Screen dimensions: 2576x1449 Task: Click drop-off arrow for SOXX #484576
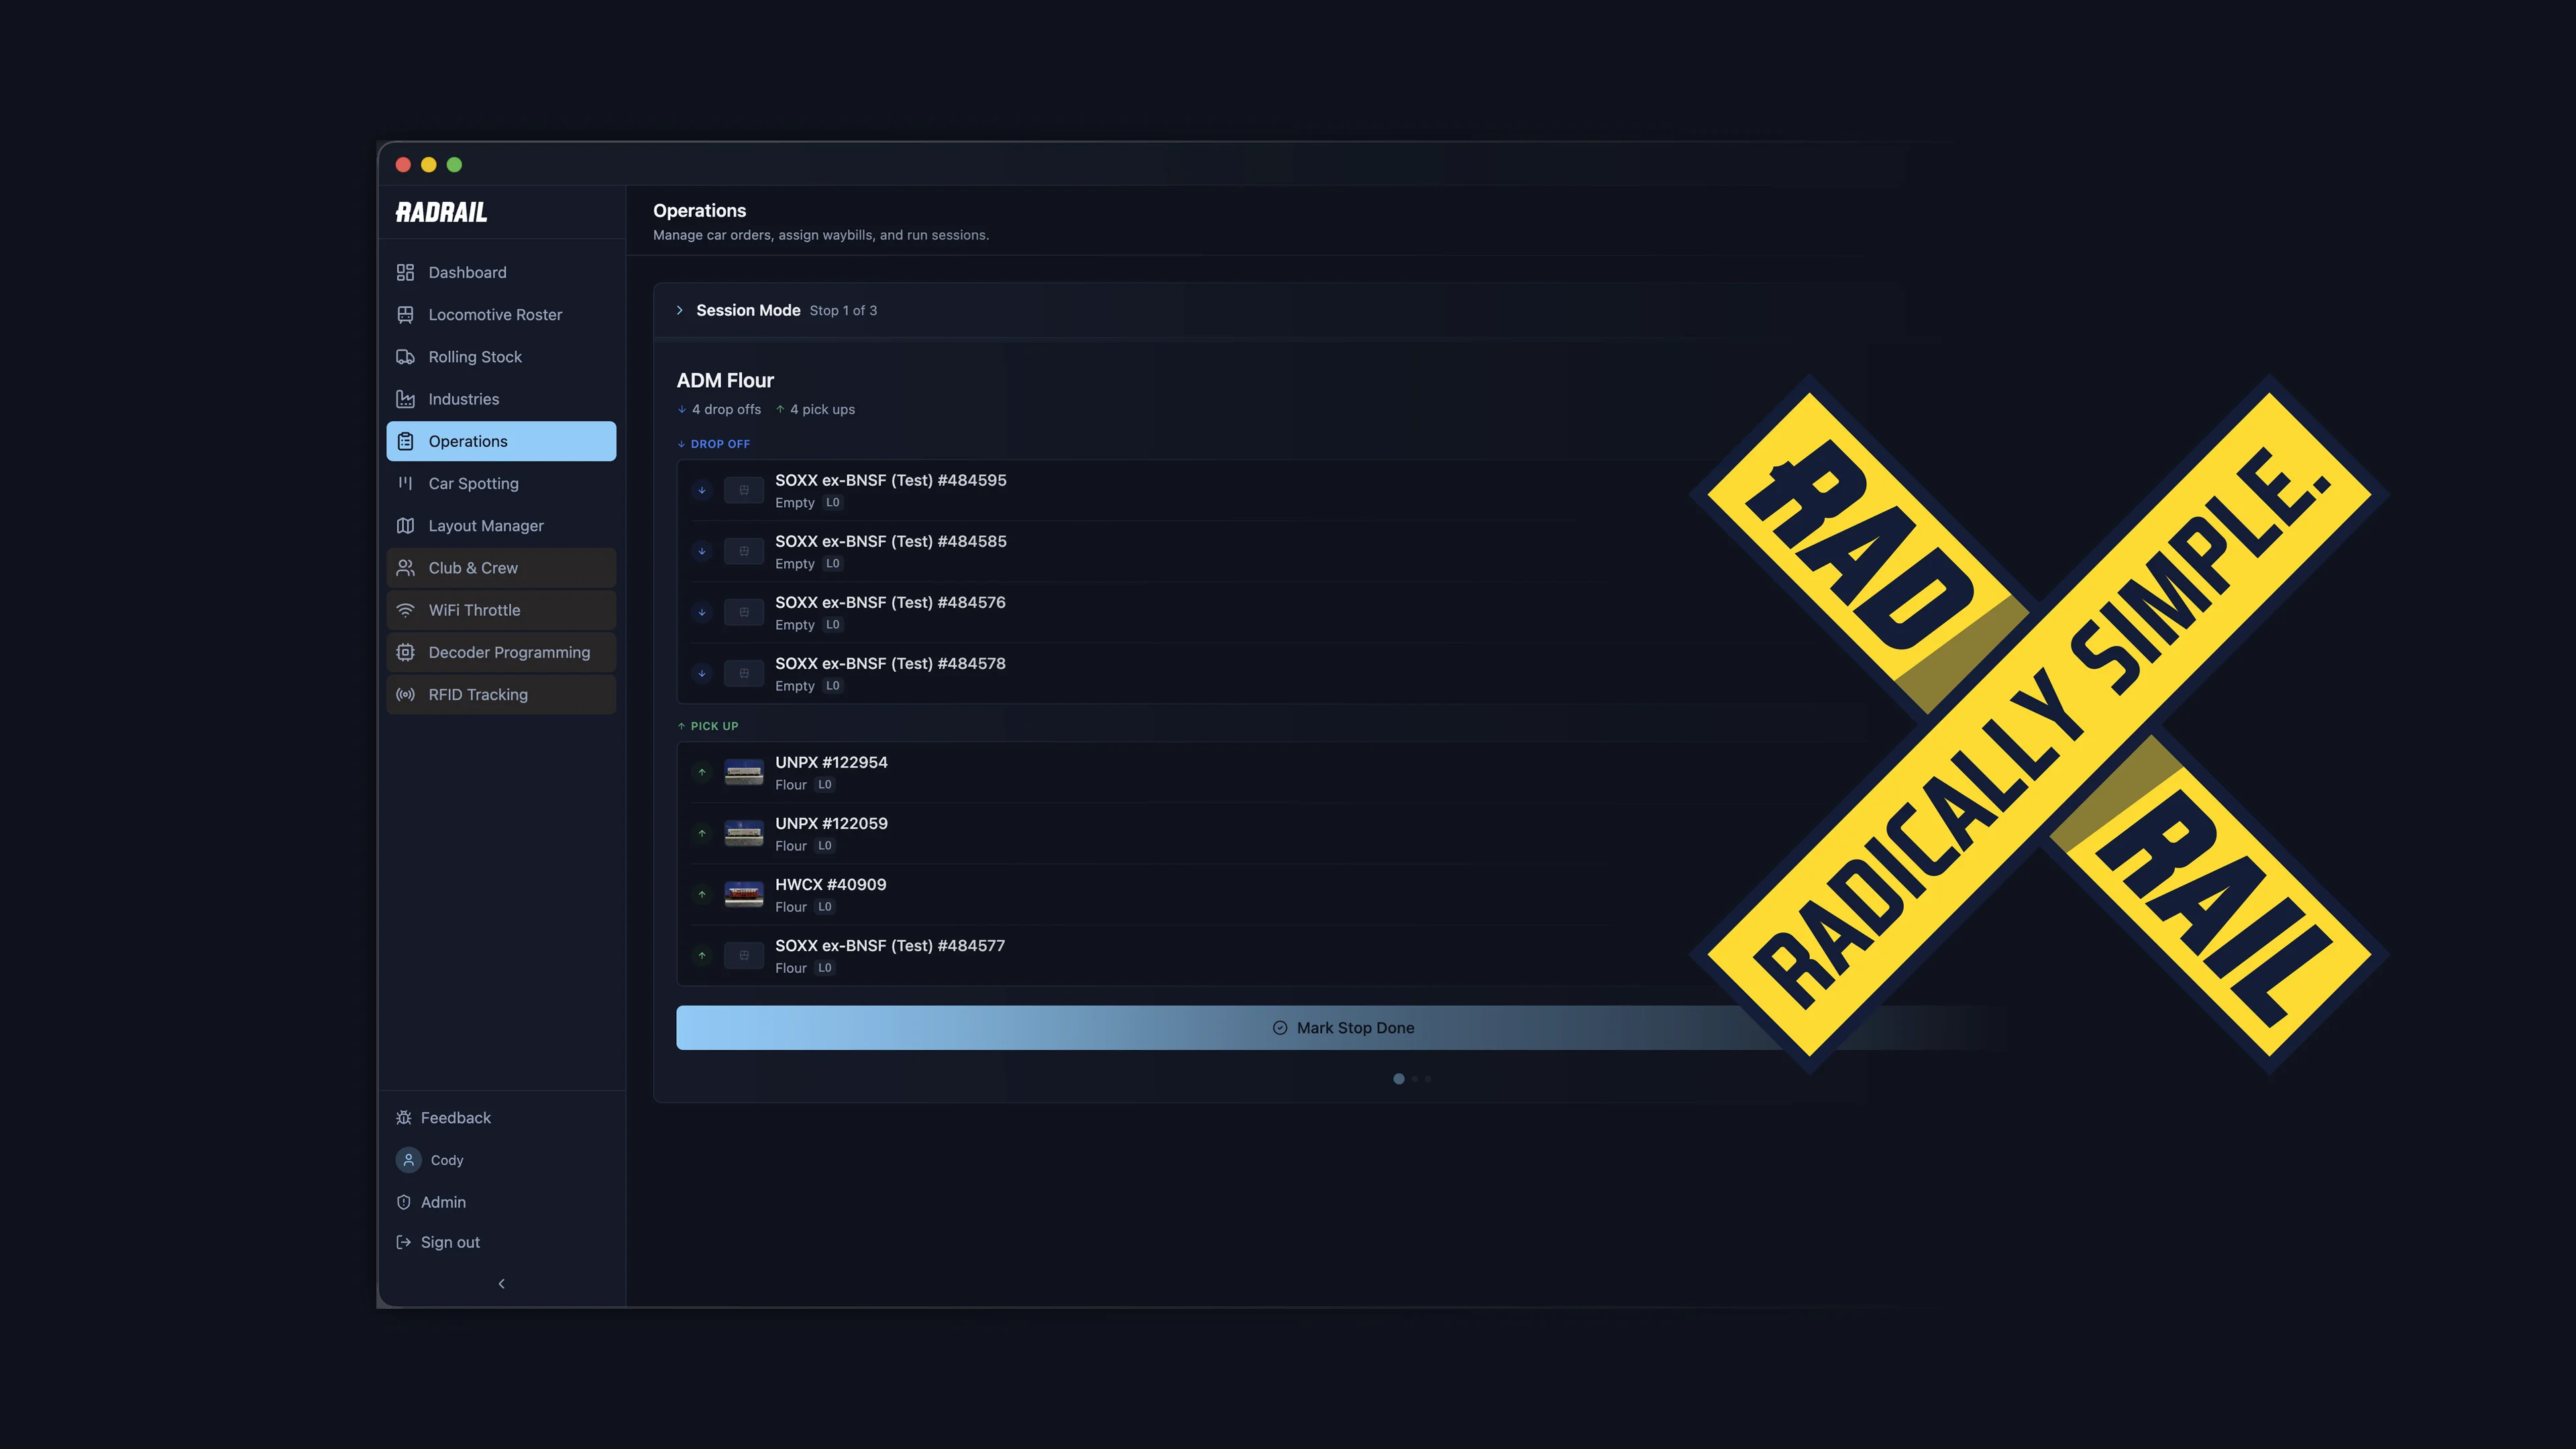(702, 612)
